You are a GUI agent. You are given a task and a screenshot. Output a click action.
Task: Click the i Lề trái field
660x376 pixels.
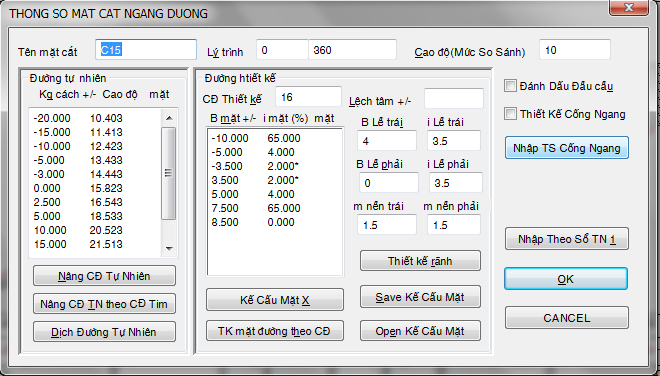click(x=454, y=141)
